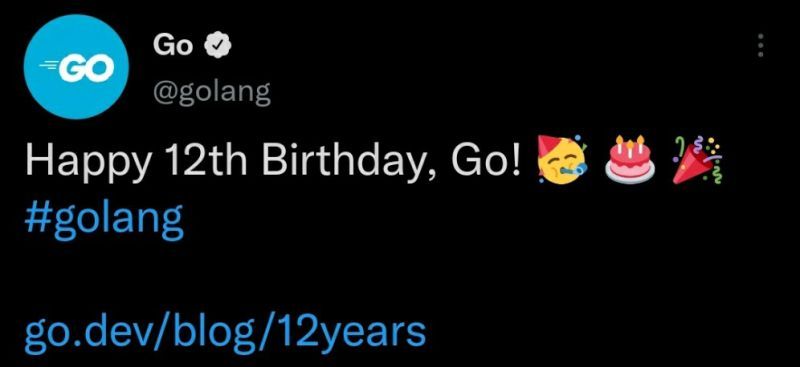
Task: Open the Go profile avatar
Action: click(77, 67)
